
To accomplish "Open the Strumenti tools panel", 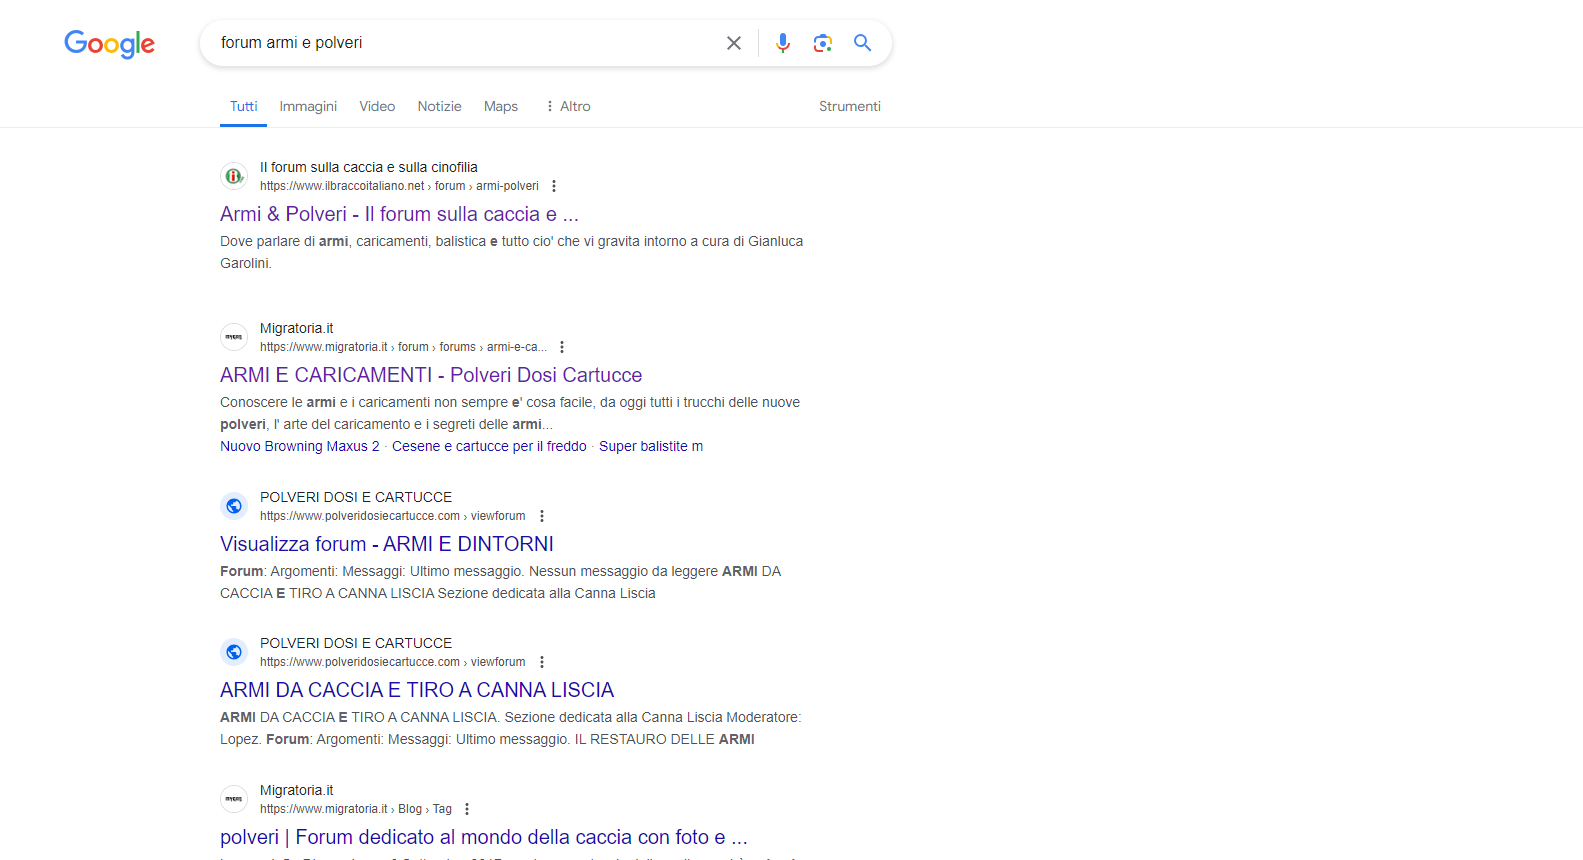I will 849,106.
